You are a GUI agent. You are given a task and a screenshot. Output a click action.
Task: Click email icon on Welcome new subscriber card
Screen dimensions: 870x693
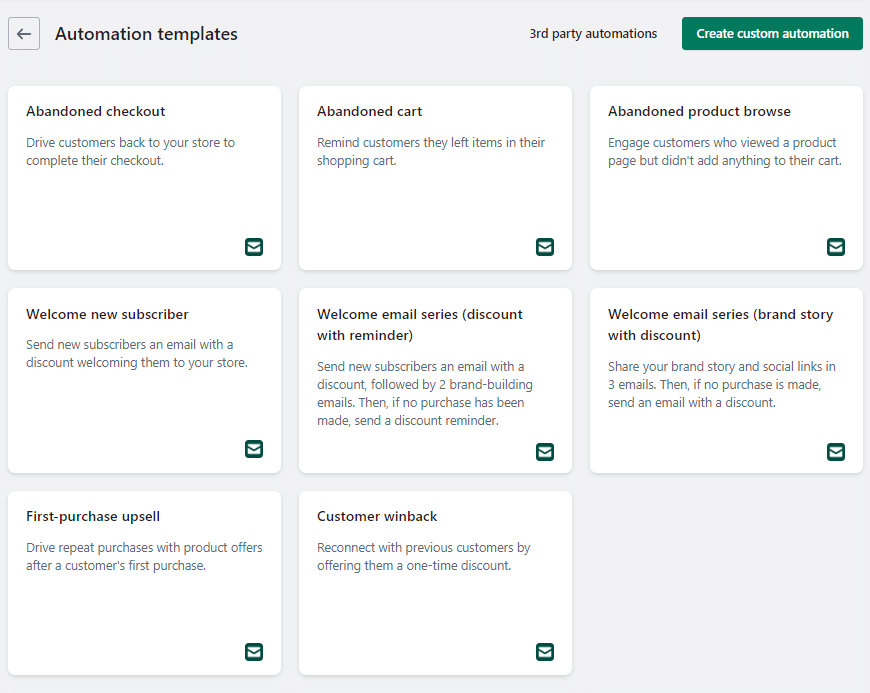tap(254, 449)
